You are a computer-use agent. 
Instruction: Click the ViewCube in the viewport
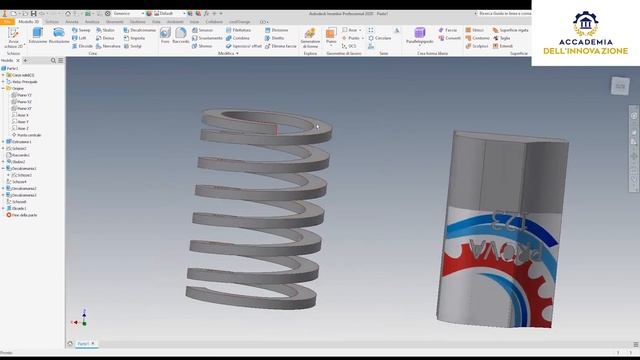[x=620, y=86]
